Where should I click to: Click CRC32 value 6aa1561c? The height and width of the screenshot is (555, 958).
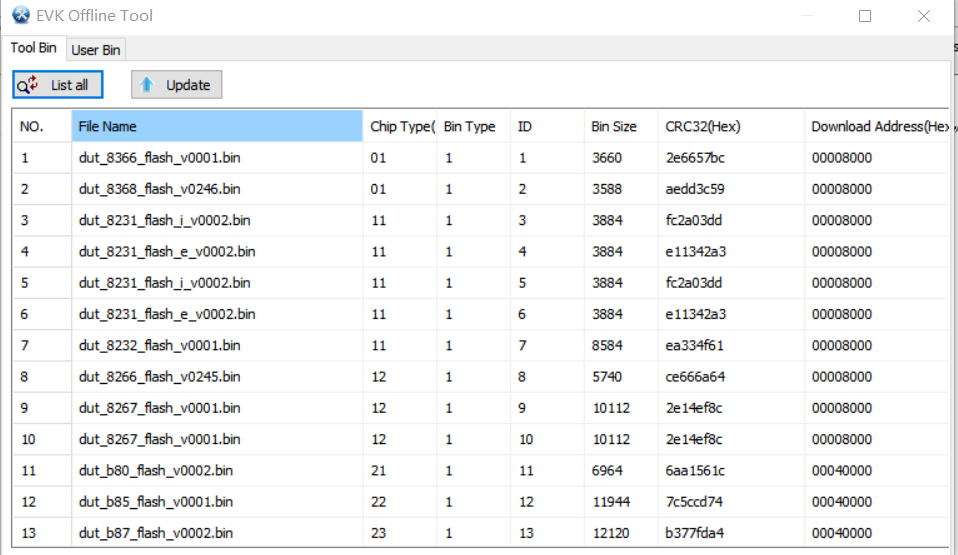[695, 470]
